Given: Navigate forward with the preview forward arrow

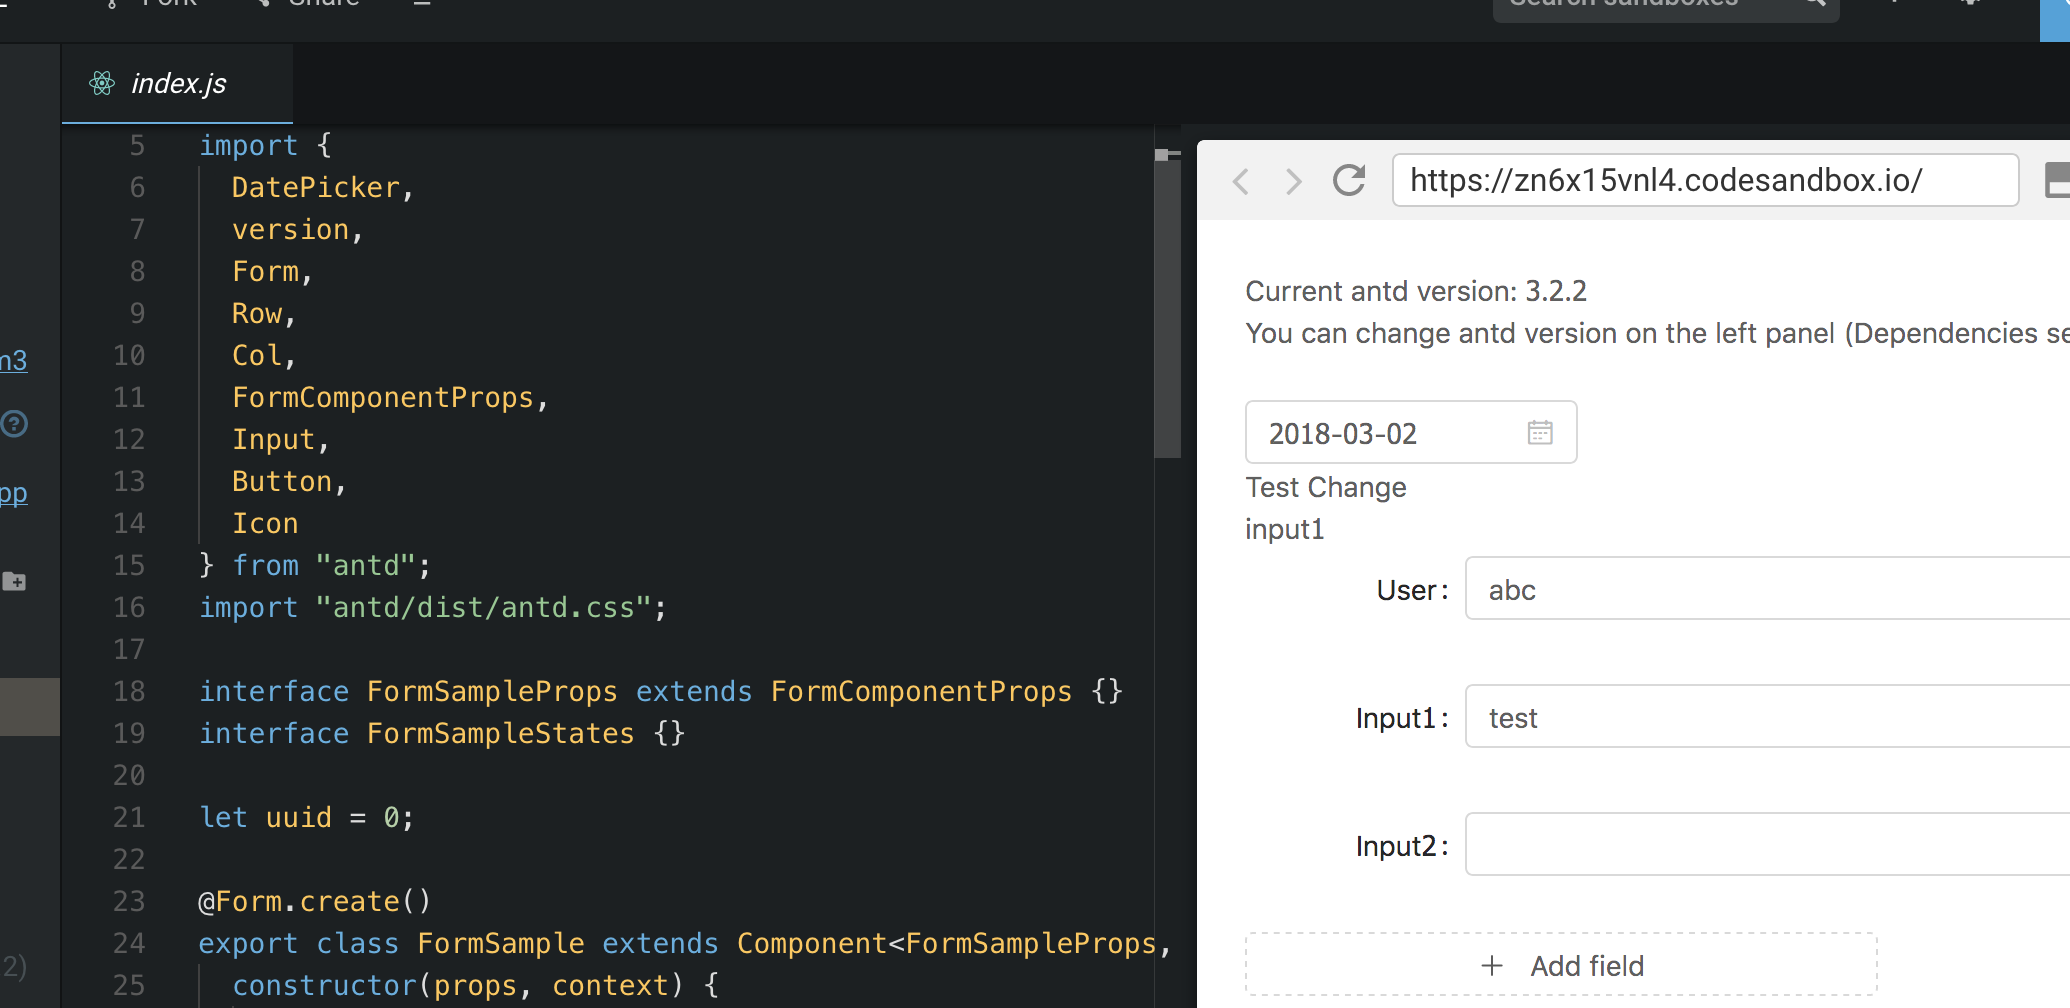Looking at the screenshot, I should pyautogui.click(x=1294, y=181).
